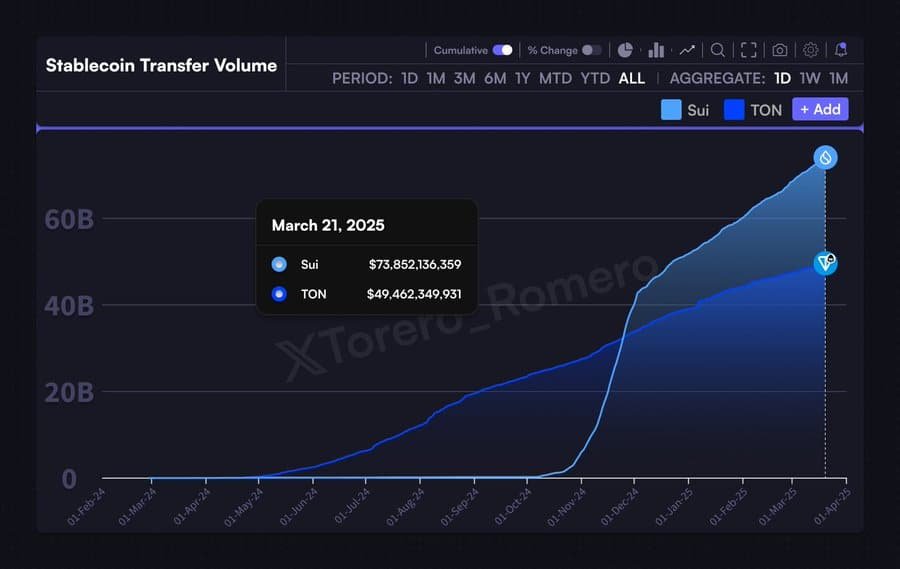Click the TON blue color swatch
Viewport: 900px width, 569px height.
(734, 110)
